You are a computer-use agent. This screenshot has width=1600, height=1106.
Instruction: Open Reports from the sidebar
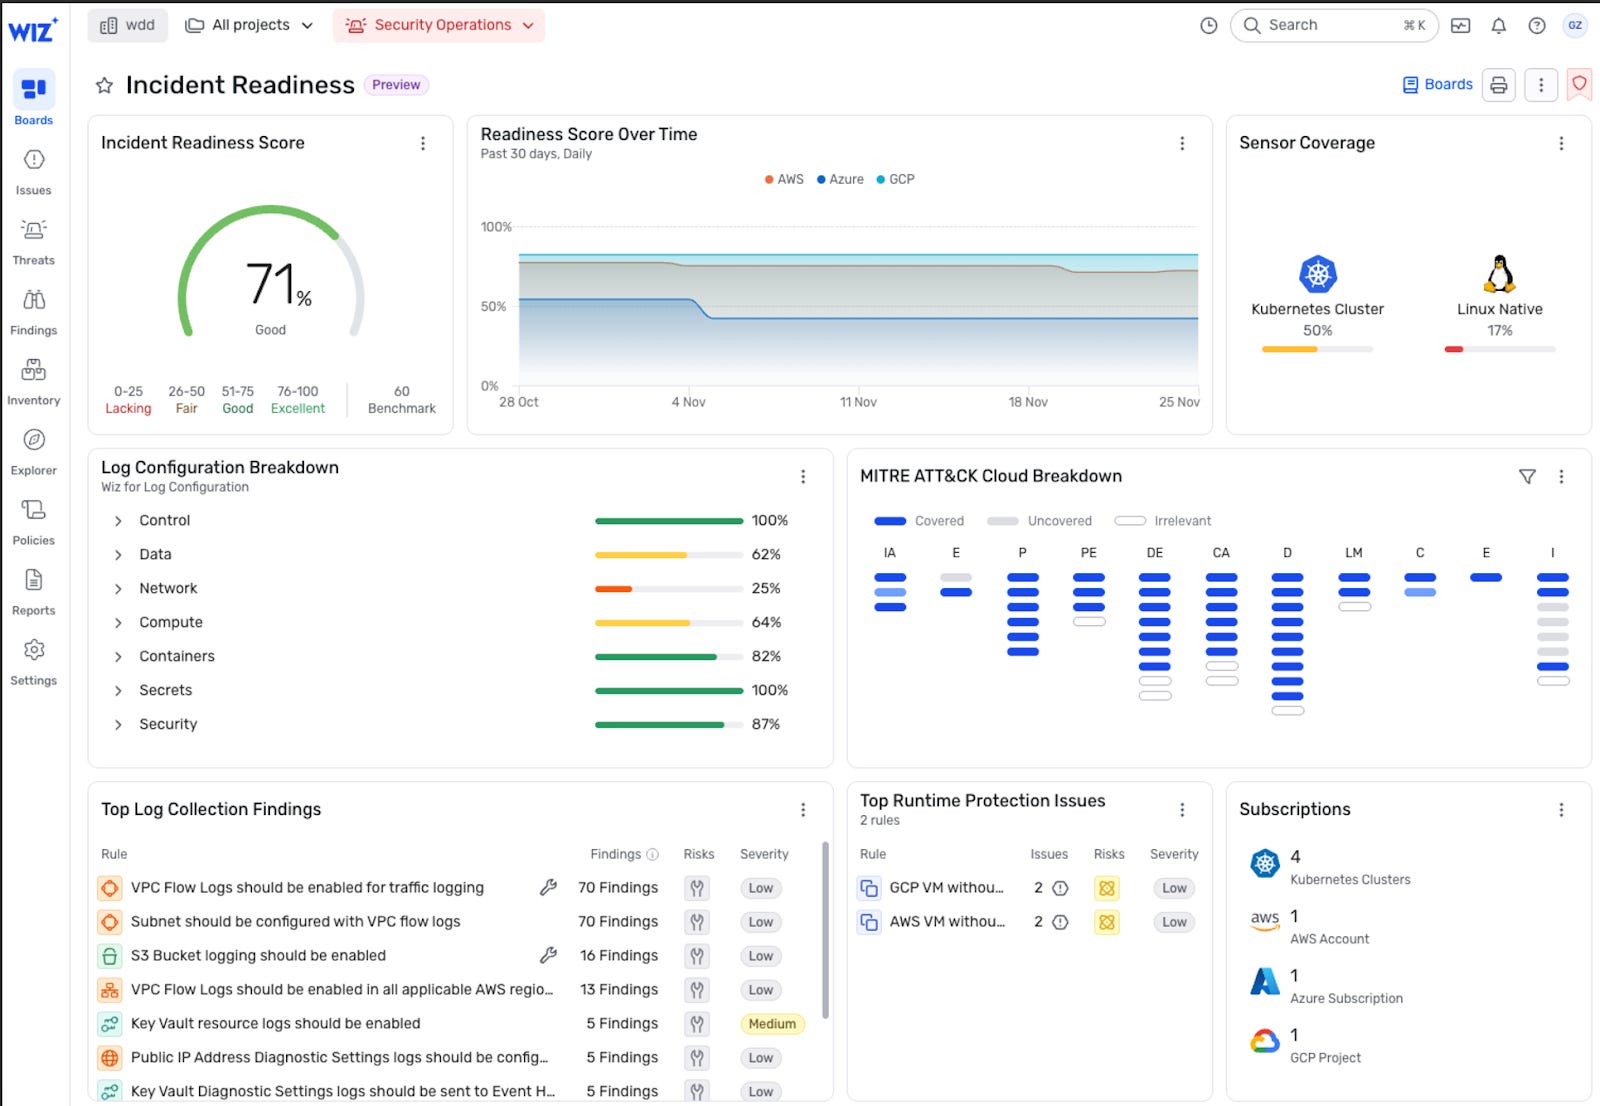[x=33, y=592]
